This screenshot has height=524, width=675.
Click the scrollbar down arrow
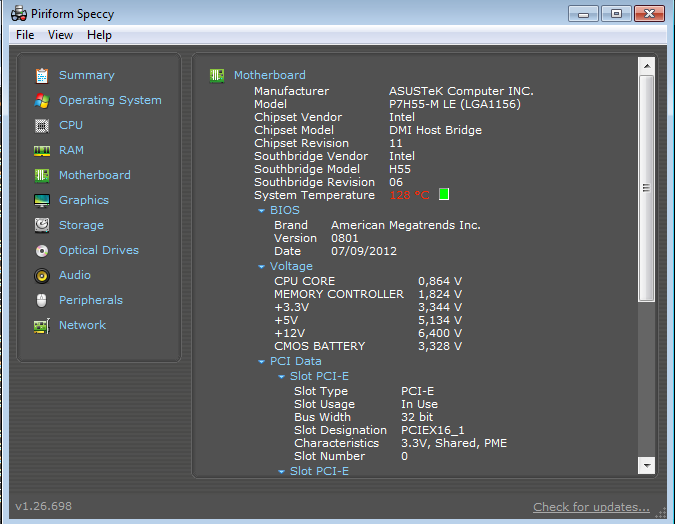(647, 465)
